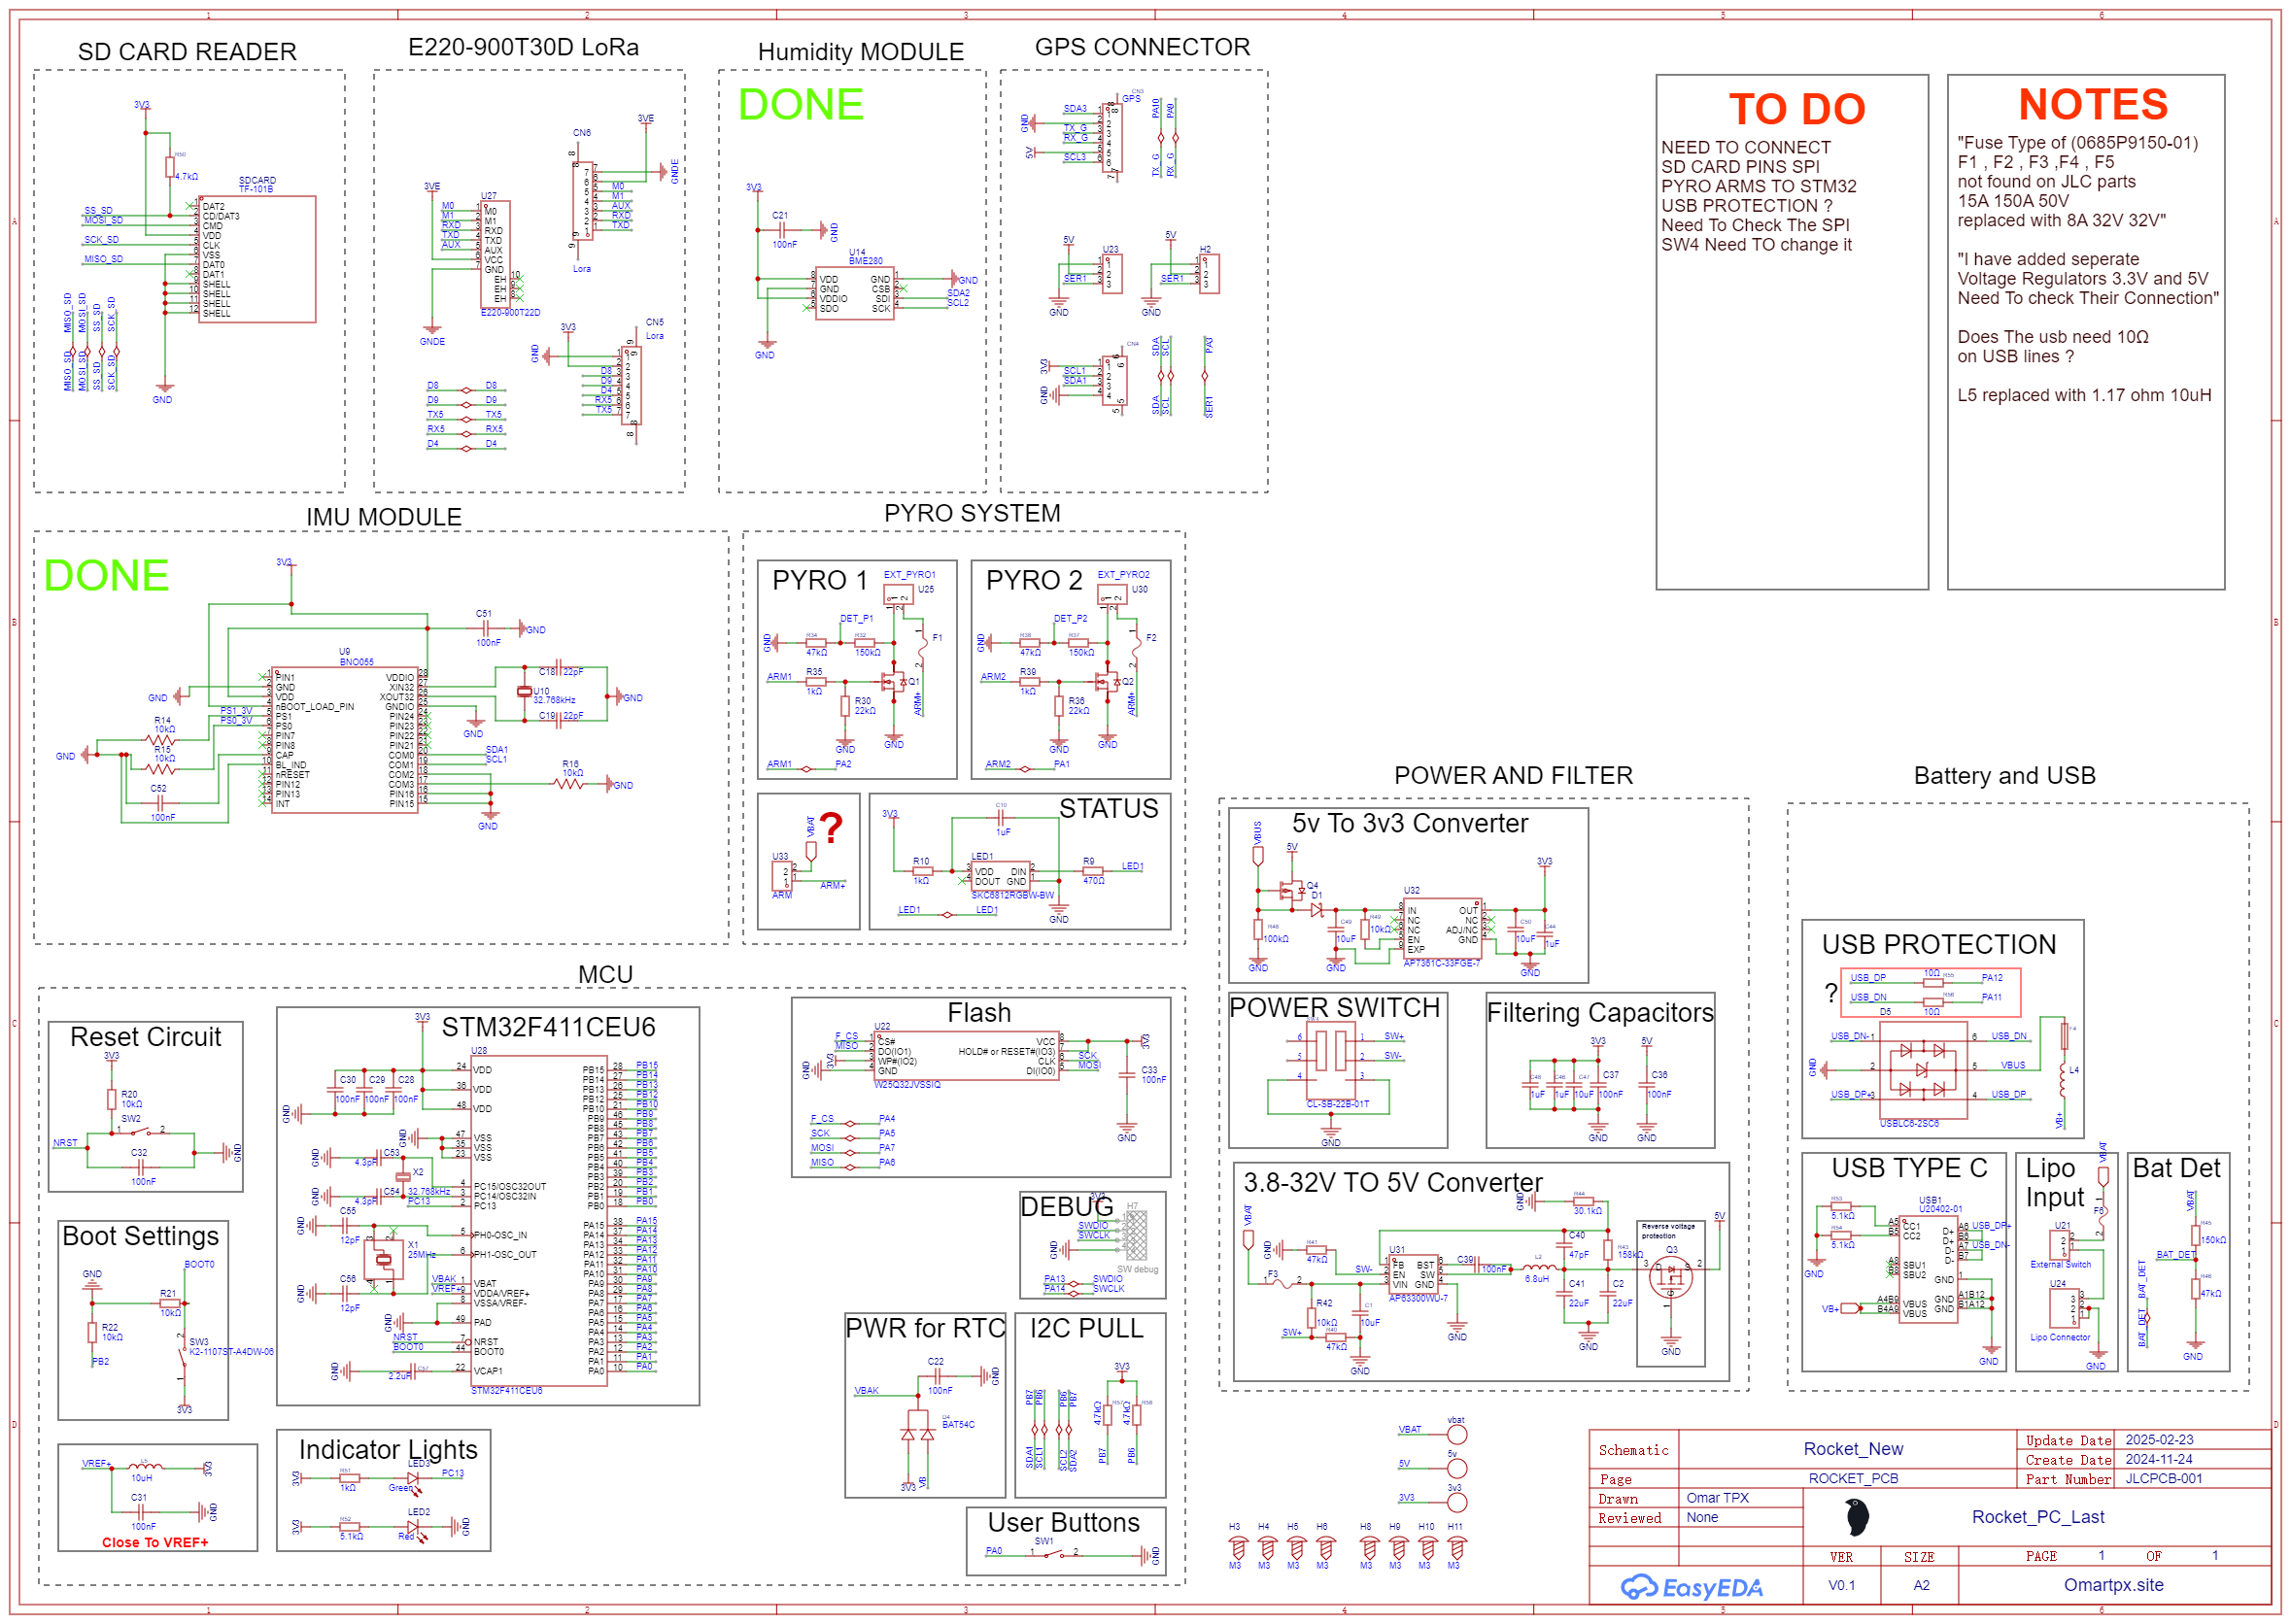
Task: Click the 'Filtering Capacitors' label
Action: coord(1600,1012)
